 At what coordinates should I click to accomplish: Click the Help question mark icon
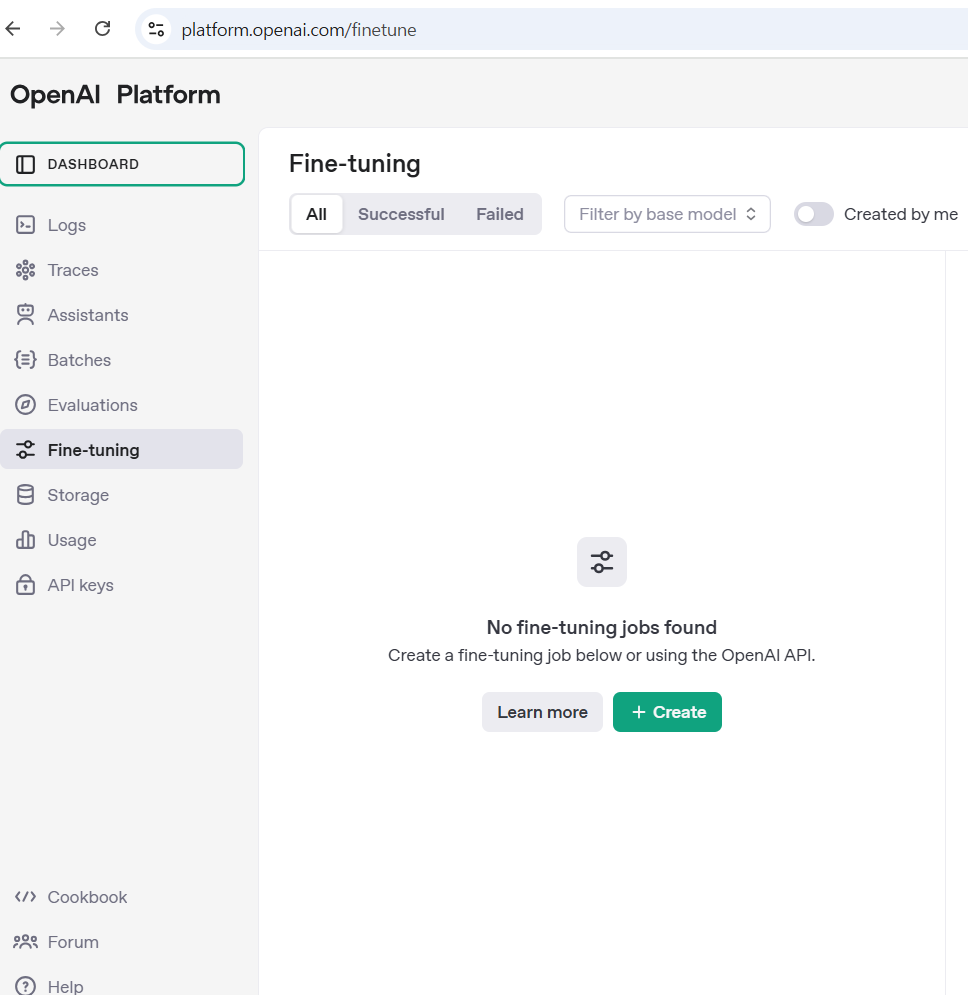(25, 985)
